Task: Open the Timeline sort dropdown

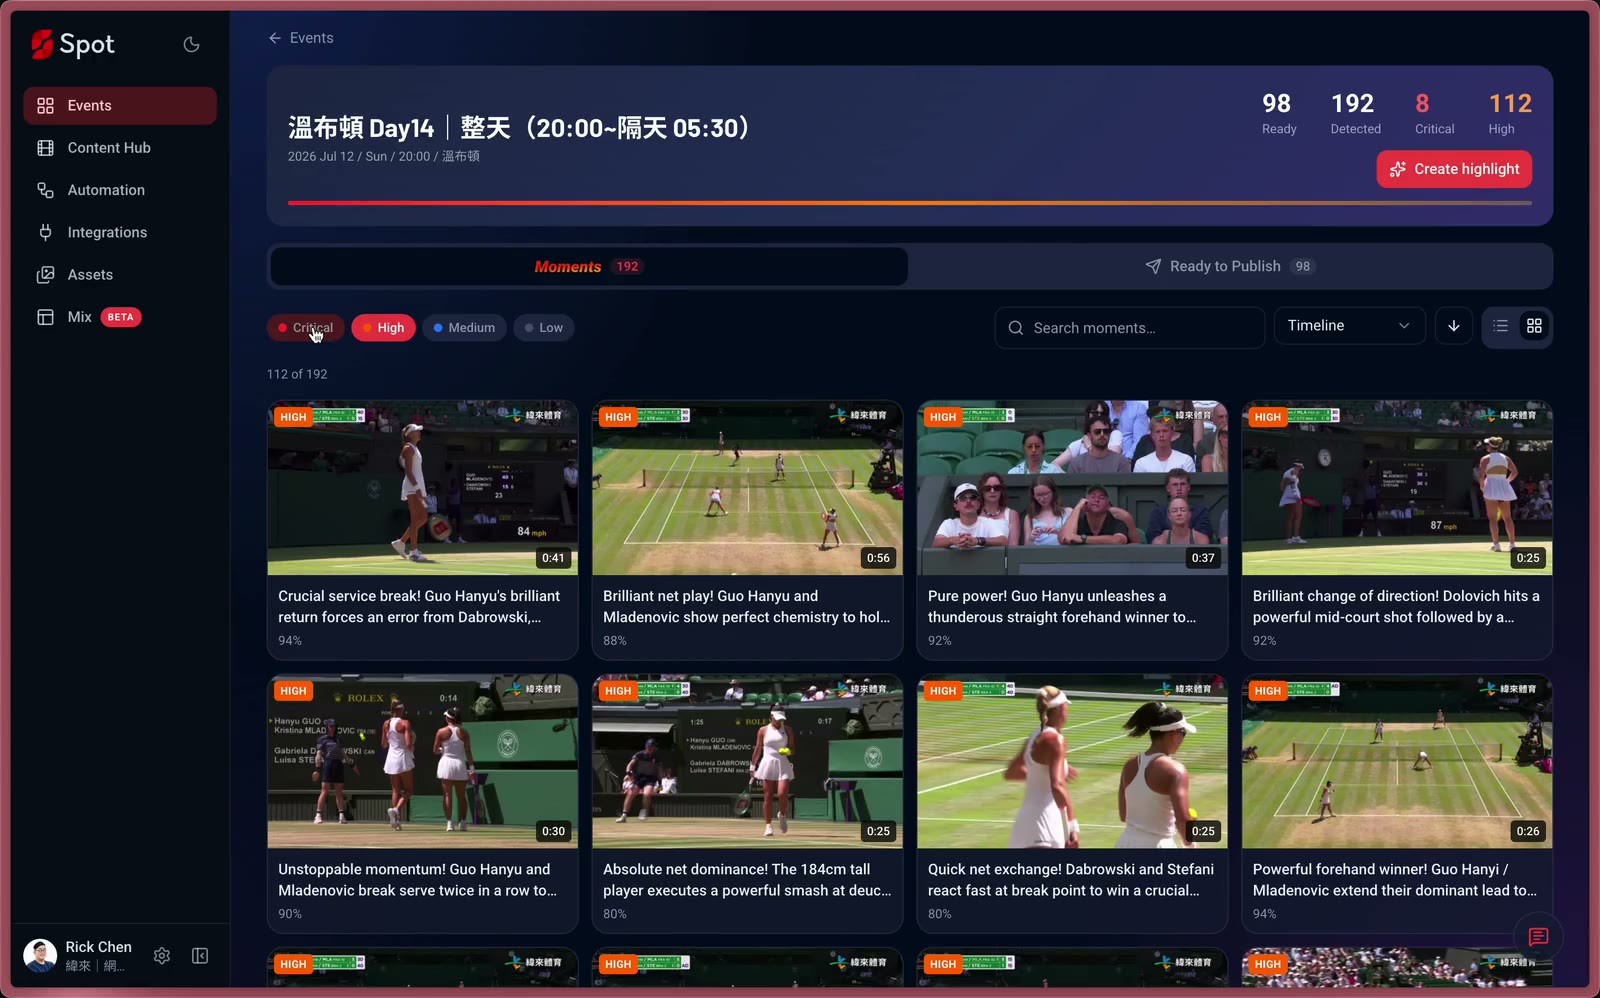Action: click(x=1349, y=326)
